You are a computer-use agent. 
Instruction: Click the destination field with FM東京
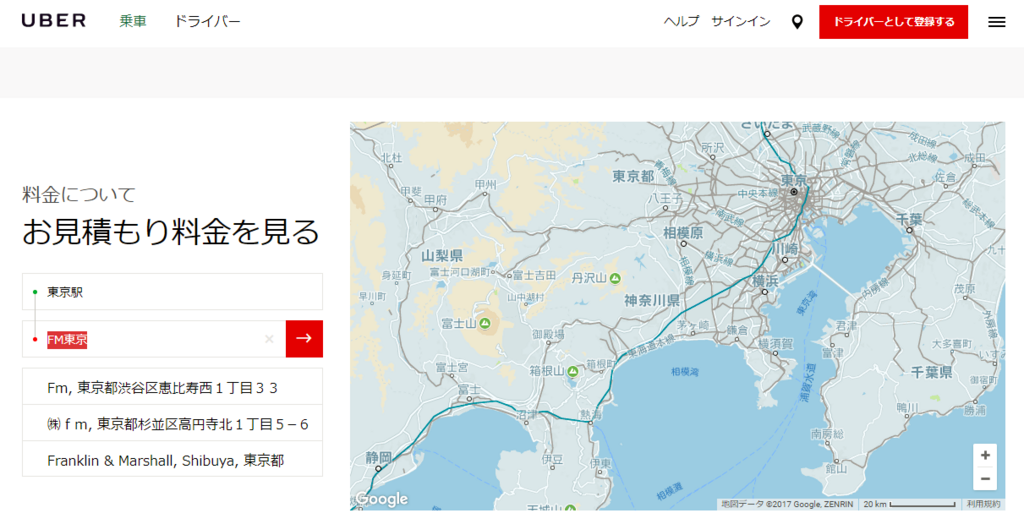click(x=154, y=339)
